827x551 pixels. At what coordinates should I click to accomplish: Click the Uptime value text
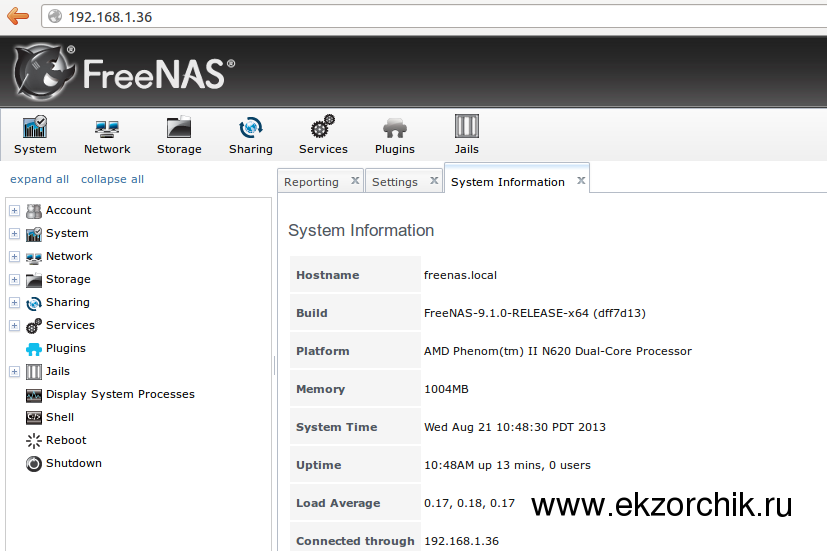tap(507, 465)
